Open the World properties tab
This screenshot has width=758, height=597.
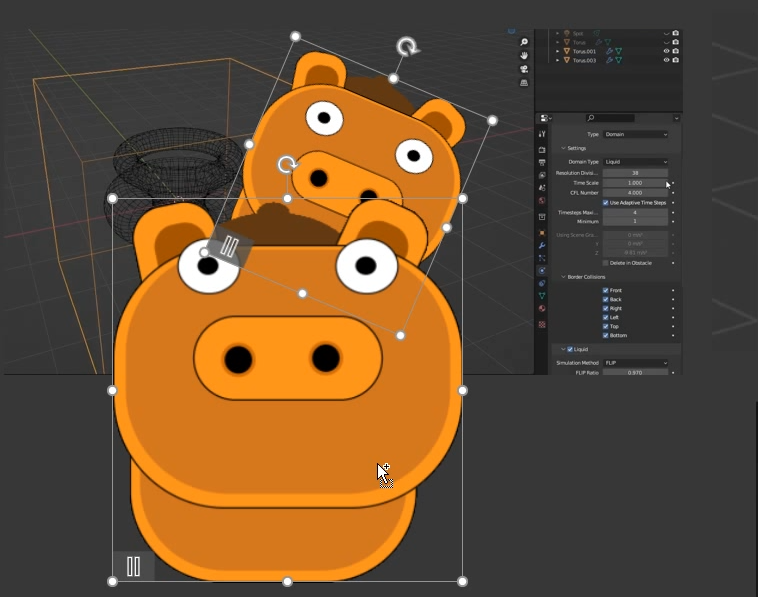pos(542,200)
